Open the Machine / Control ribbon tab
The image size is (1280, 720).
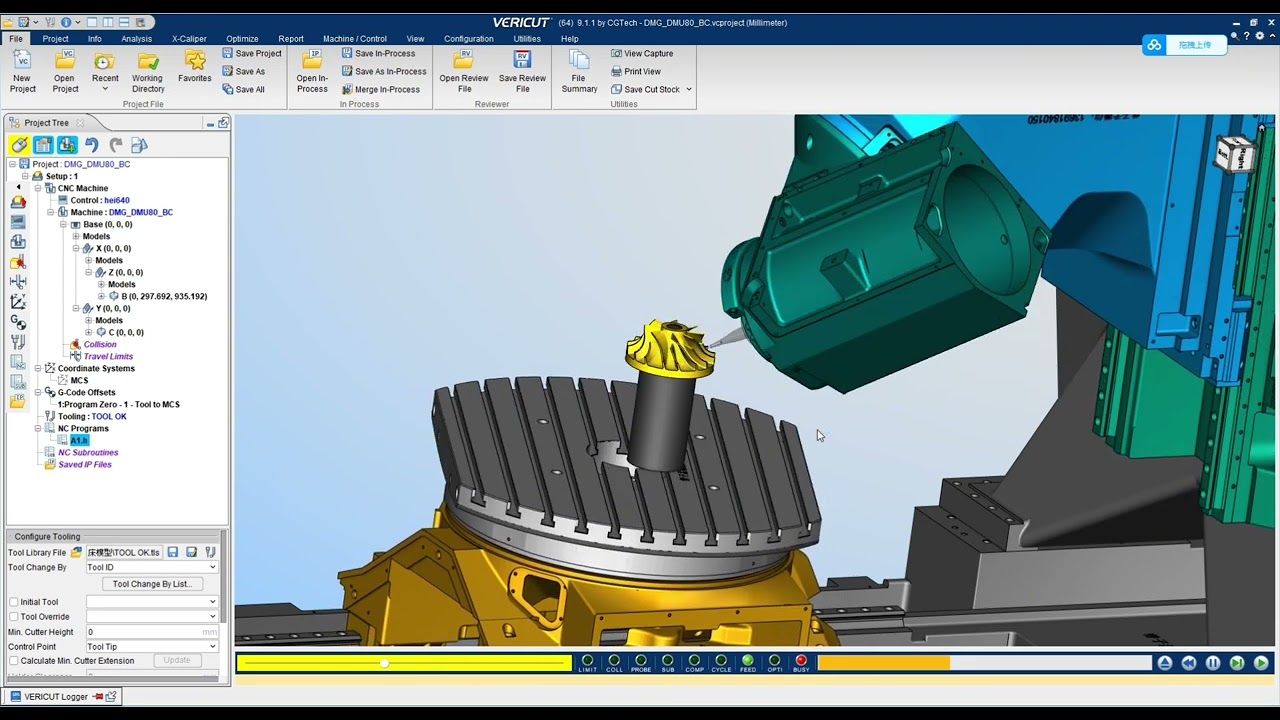click(x=355, y=39)
